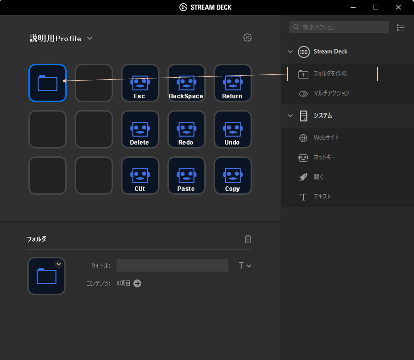Select the empty key left of the Delete key
414x360 pixels.
coord(94,129)
